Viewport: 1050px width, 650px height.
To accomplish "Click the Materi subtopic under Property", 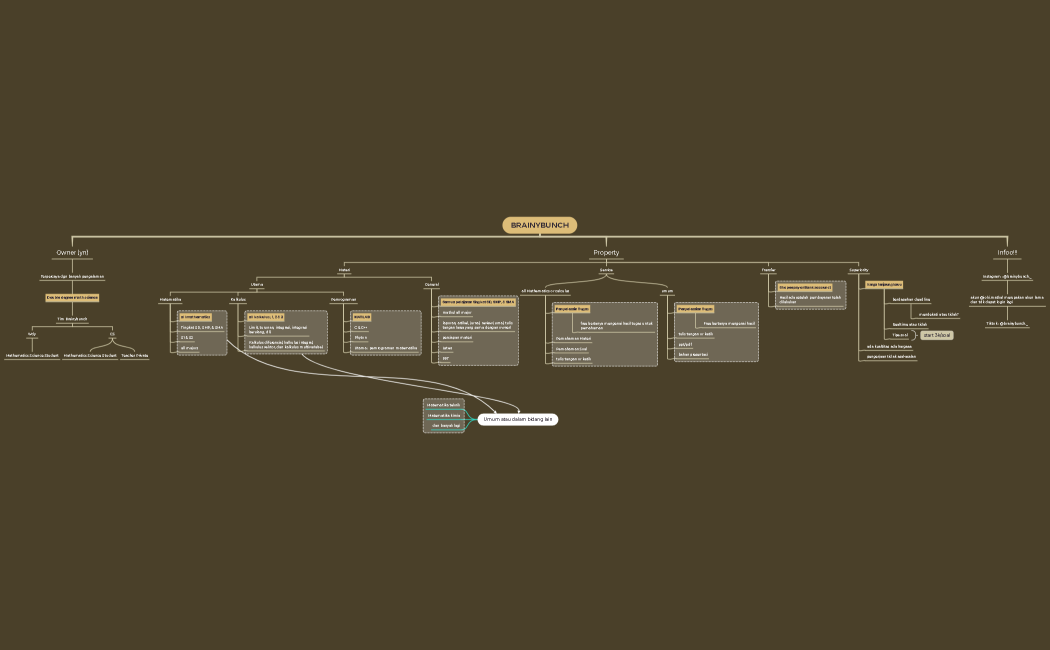I will 344,270.
